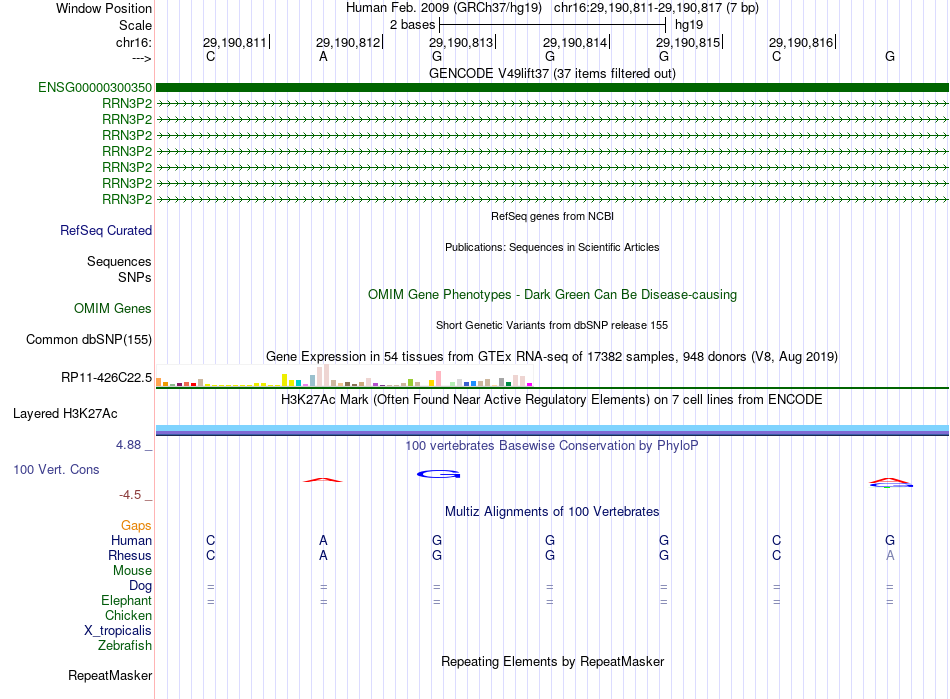Click the OMIM Genes track label
Viewport: 950px width, 699px height.
[x=113, y=308]
